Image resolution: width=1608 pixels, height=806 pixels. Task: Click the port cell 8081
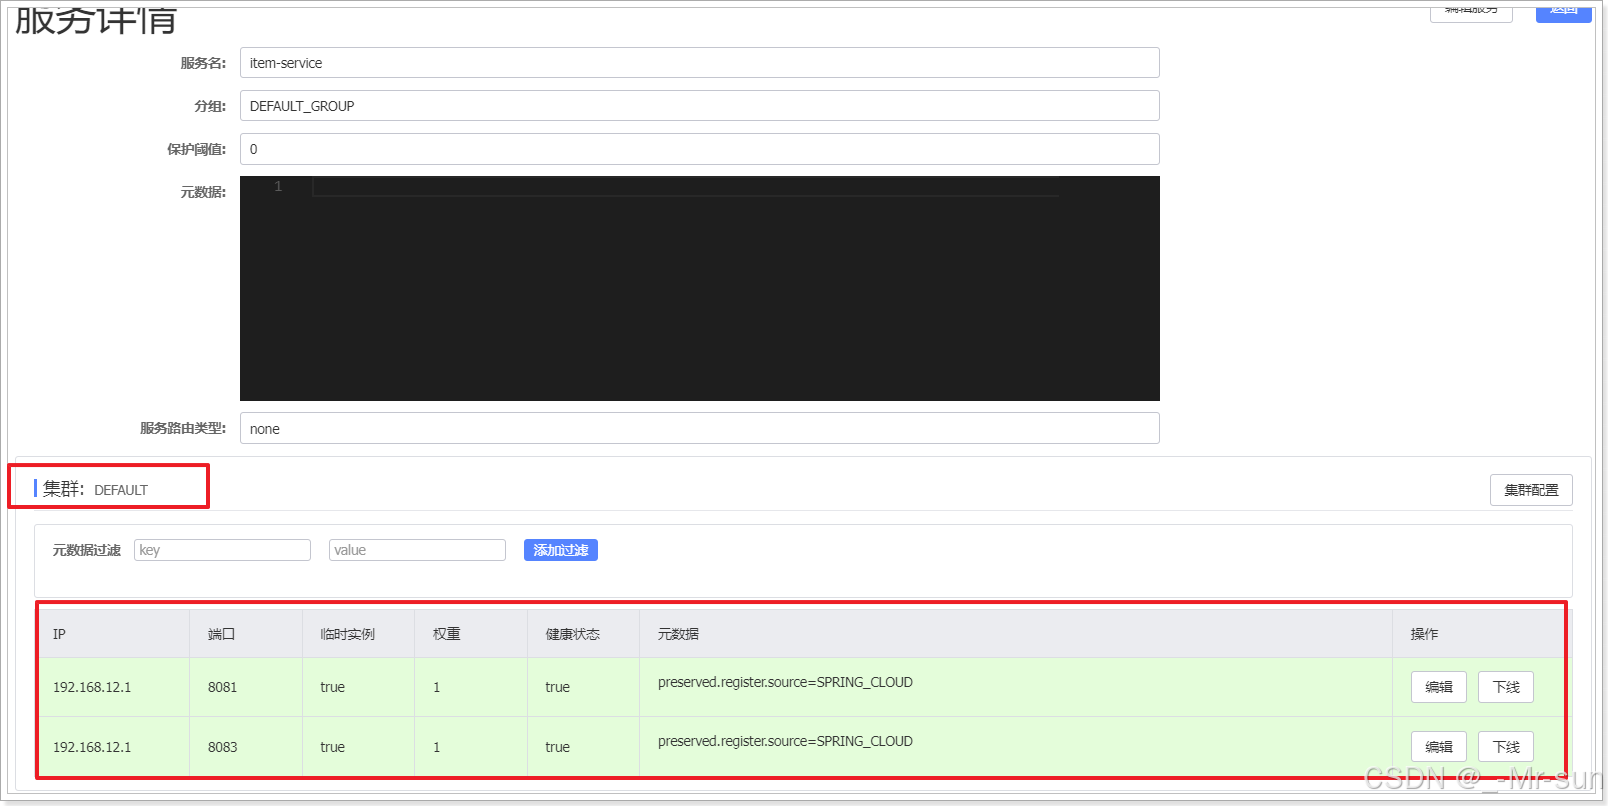222,687
